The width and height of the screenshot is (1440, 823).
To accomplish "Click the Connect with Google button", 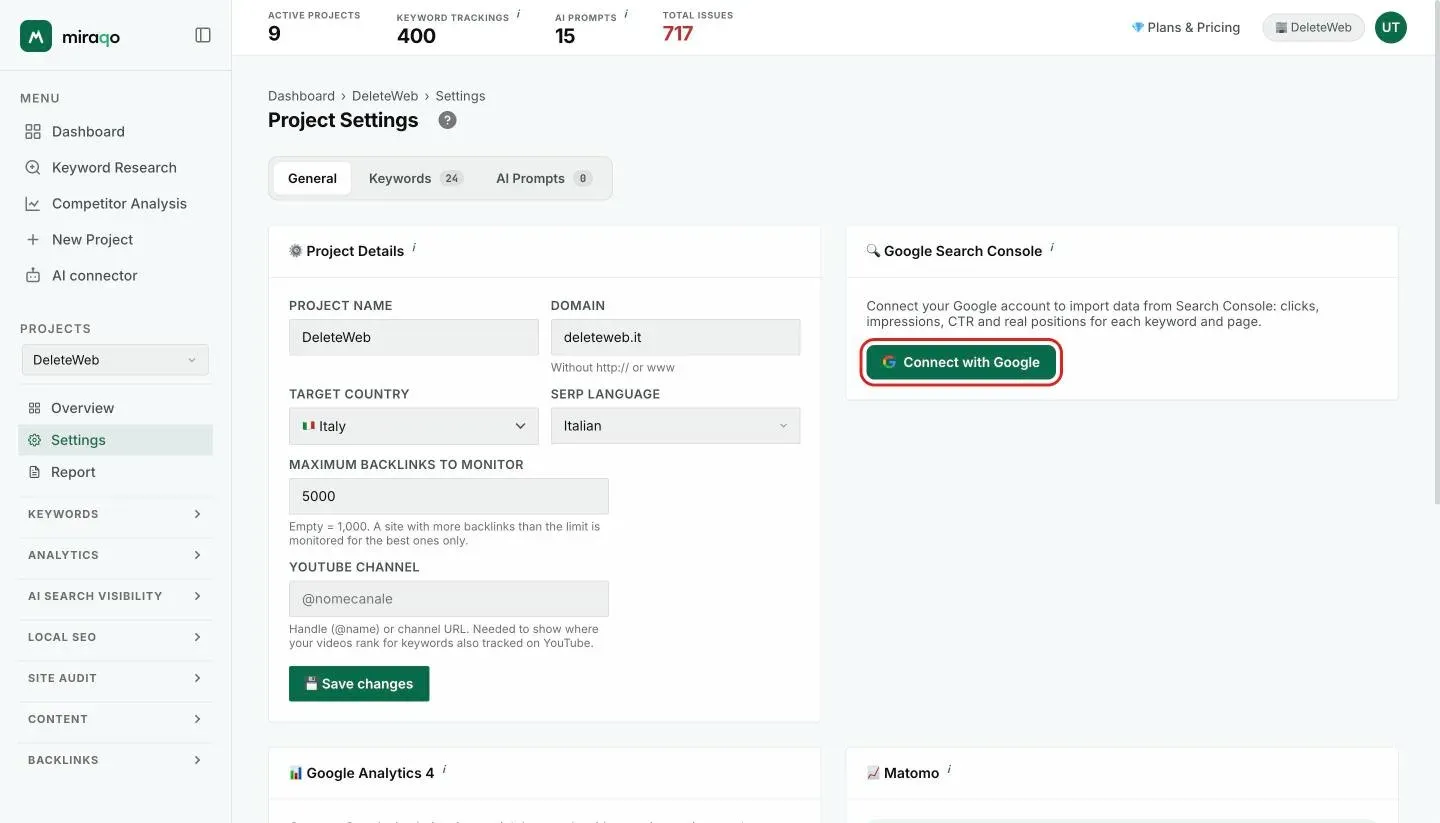I will (961, 362).
